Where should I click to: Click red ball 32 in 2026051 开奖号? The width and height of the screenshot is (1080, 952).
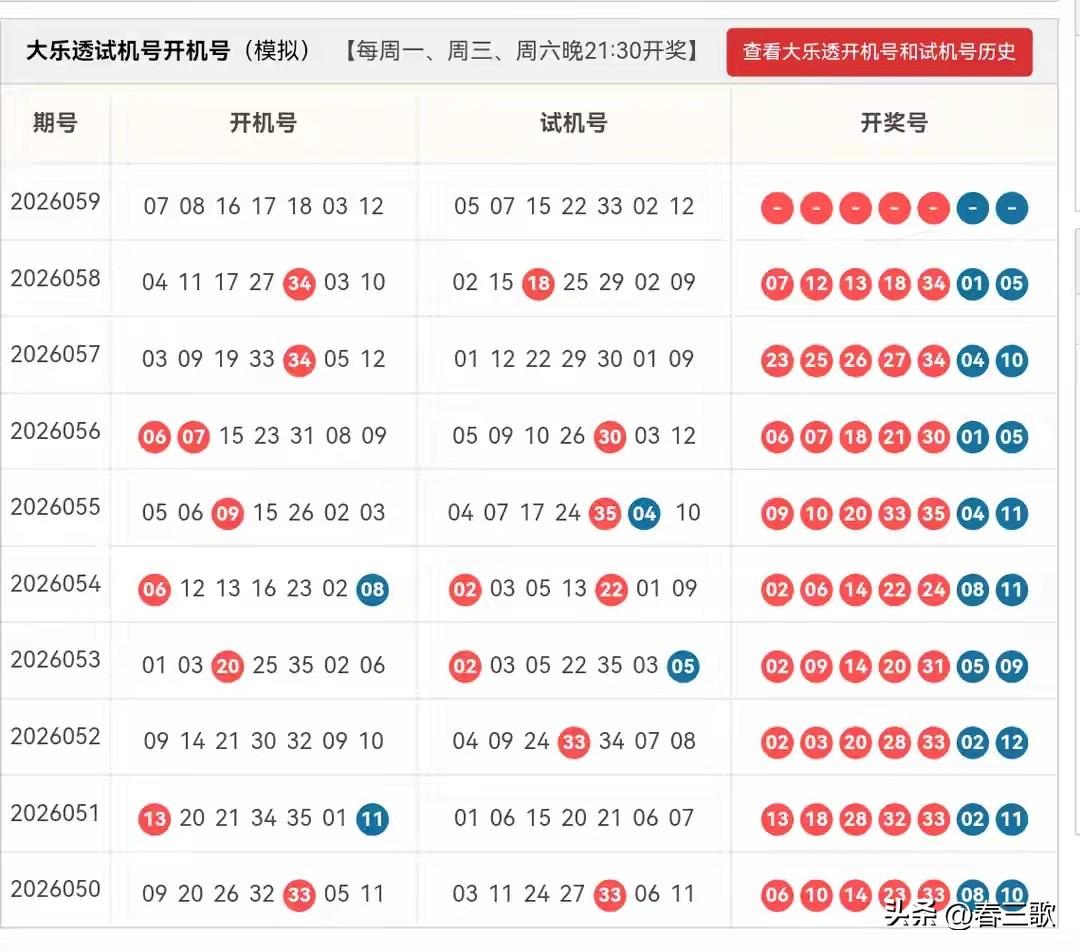(894, 819)
